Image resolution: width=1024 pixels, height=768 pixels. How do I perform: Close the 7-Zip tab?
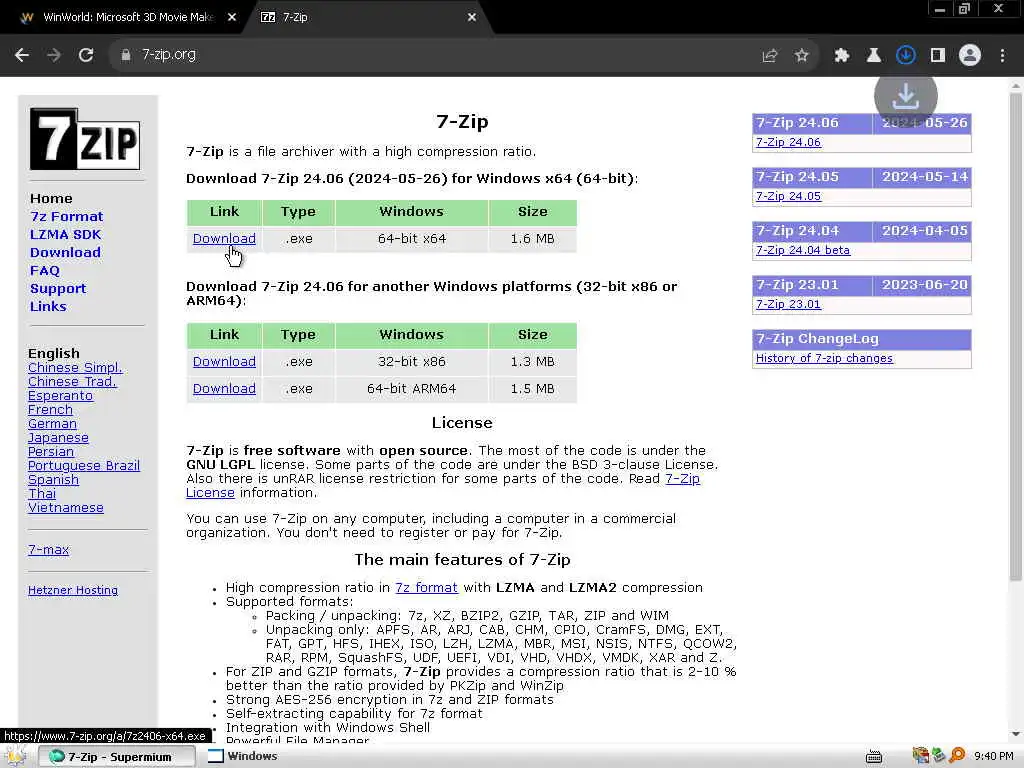[472, 18]
